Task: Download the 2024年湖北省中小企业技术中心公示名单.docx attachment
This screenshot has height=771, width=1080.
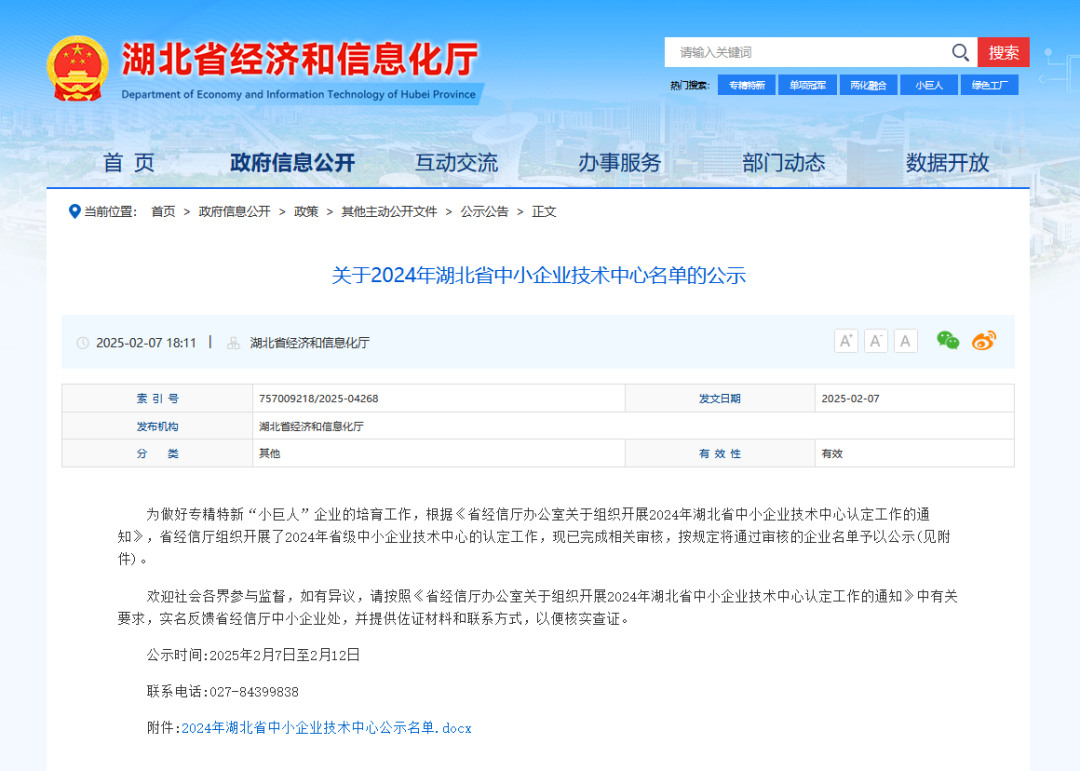Action: pyautogui.click(x=326, y=728)
